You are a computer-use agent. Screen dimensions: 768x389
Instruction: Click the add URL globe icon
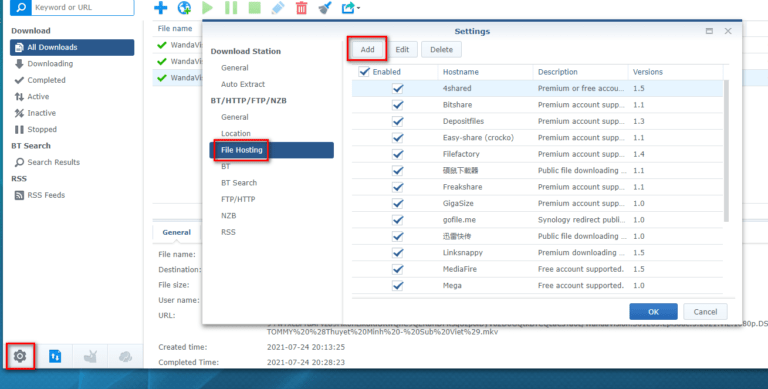[184, 7]
